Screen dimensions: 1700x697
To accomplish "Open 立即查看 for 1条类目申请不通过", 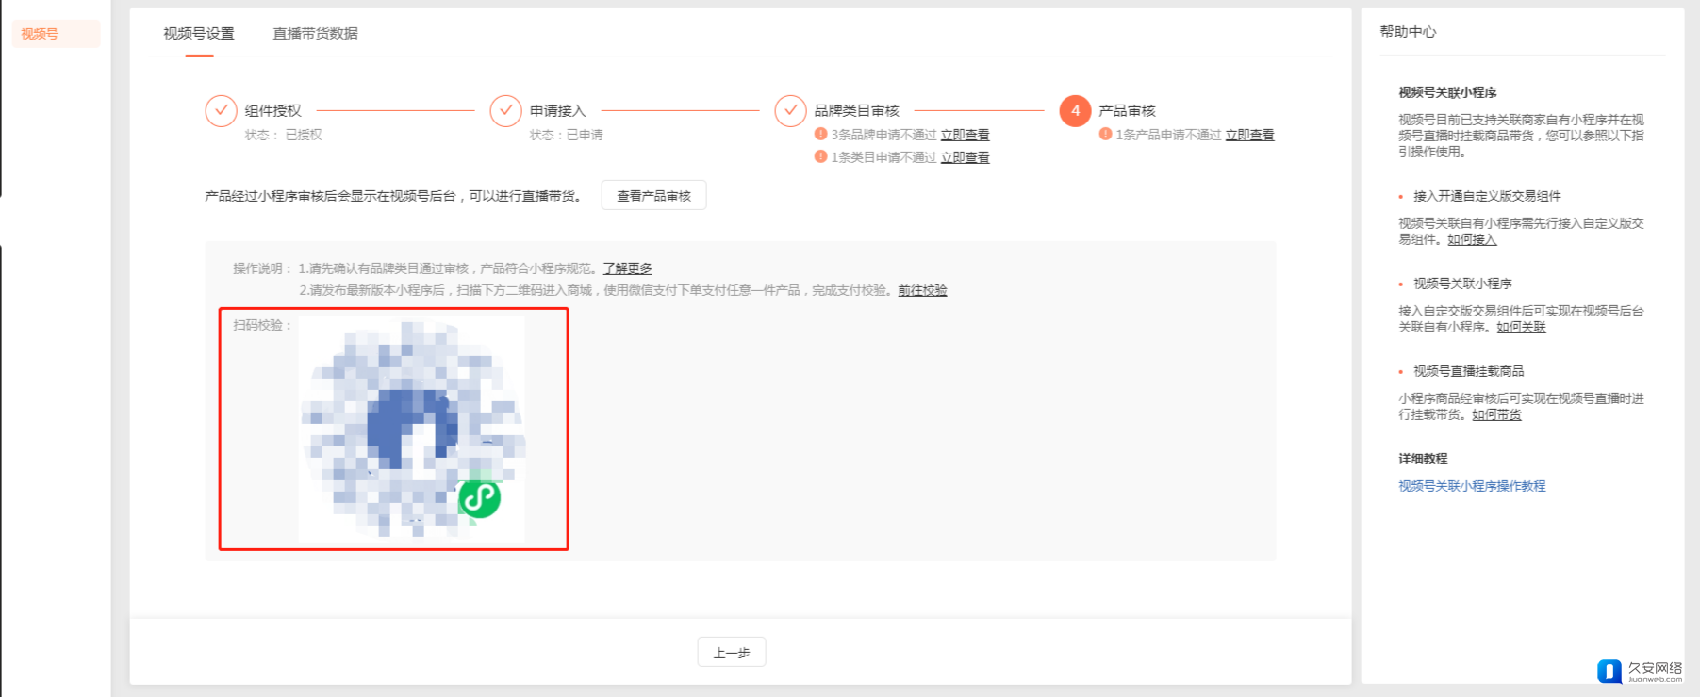I will (965, 158).
